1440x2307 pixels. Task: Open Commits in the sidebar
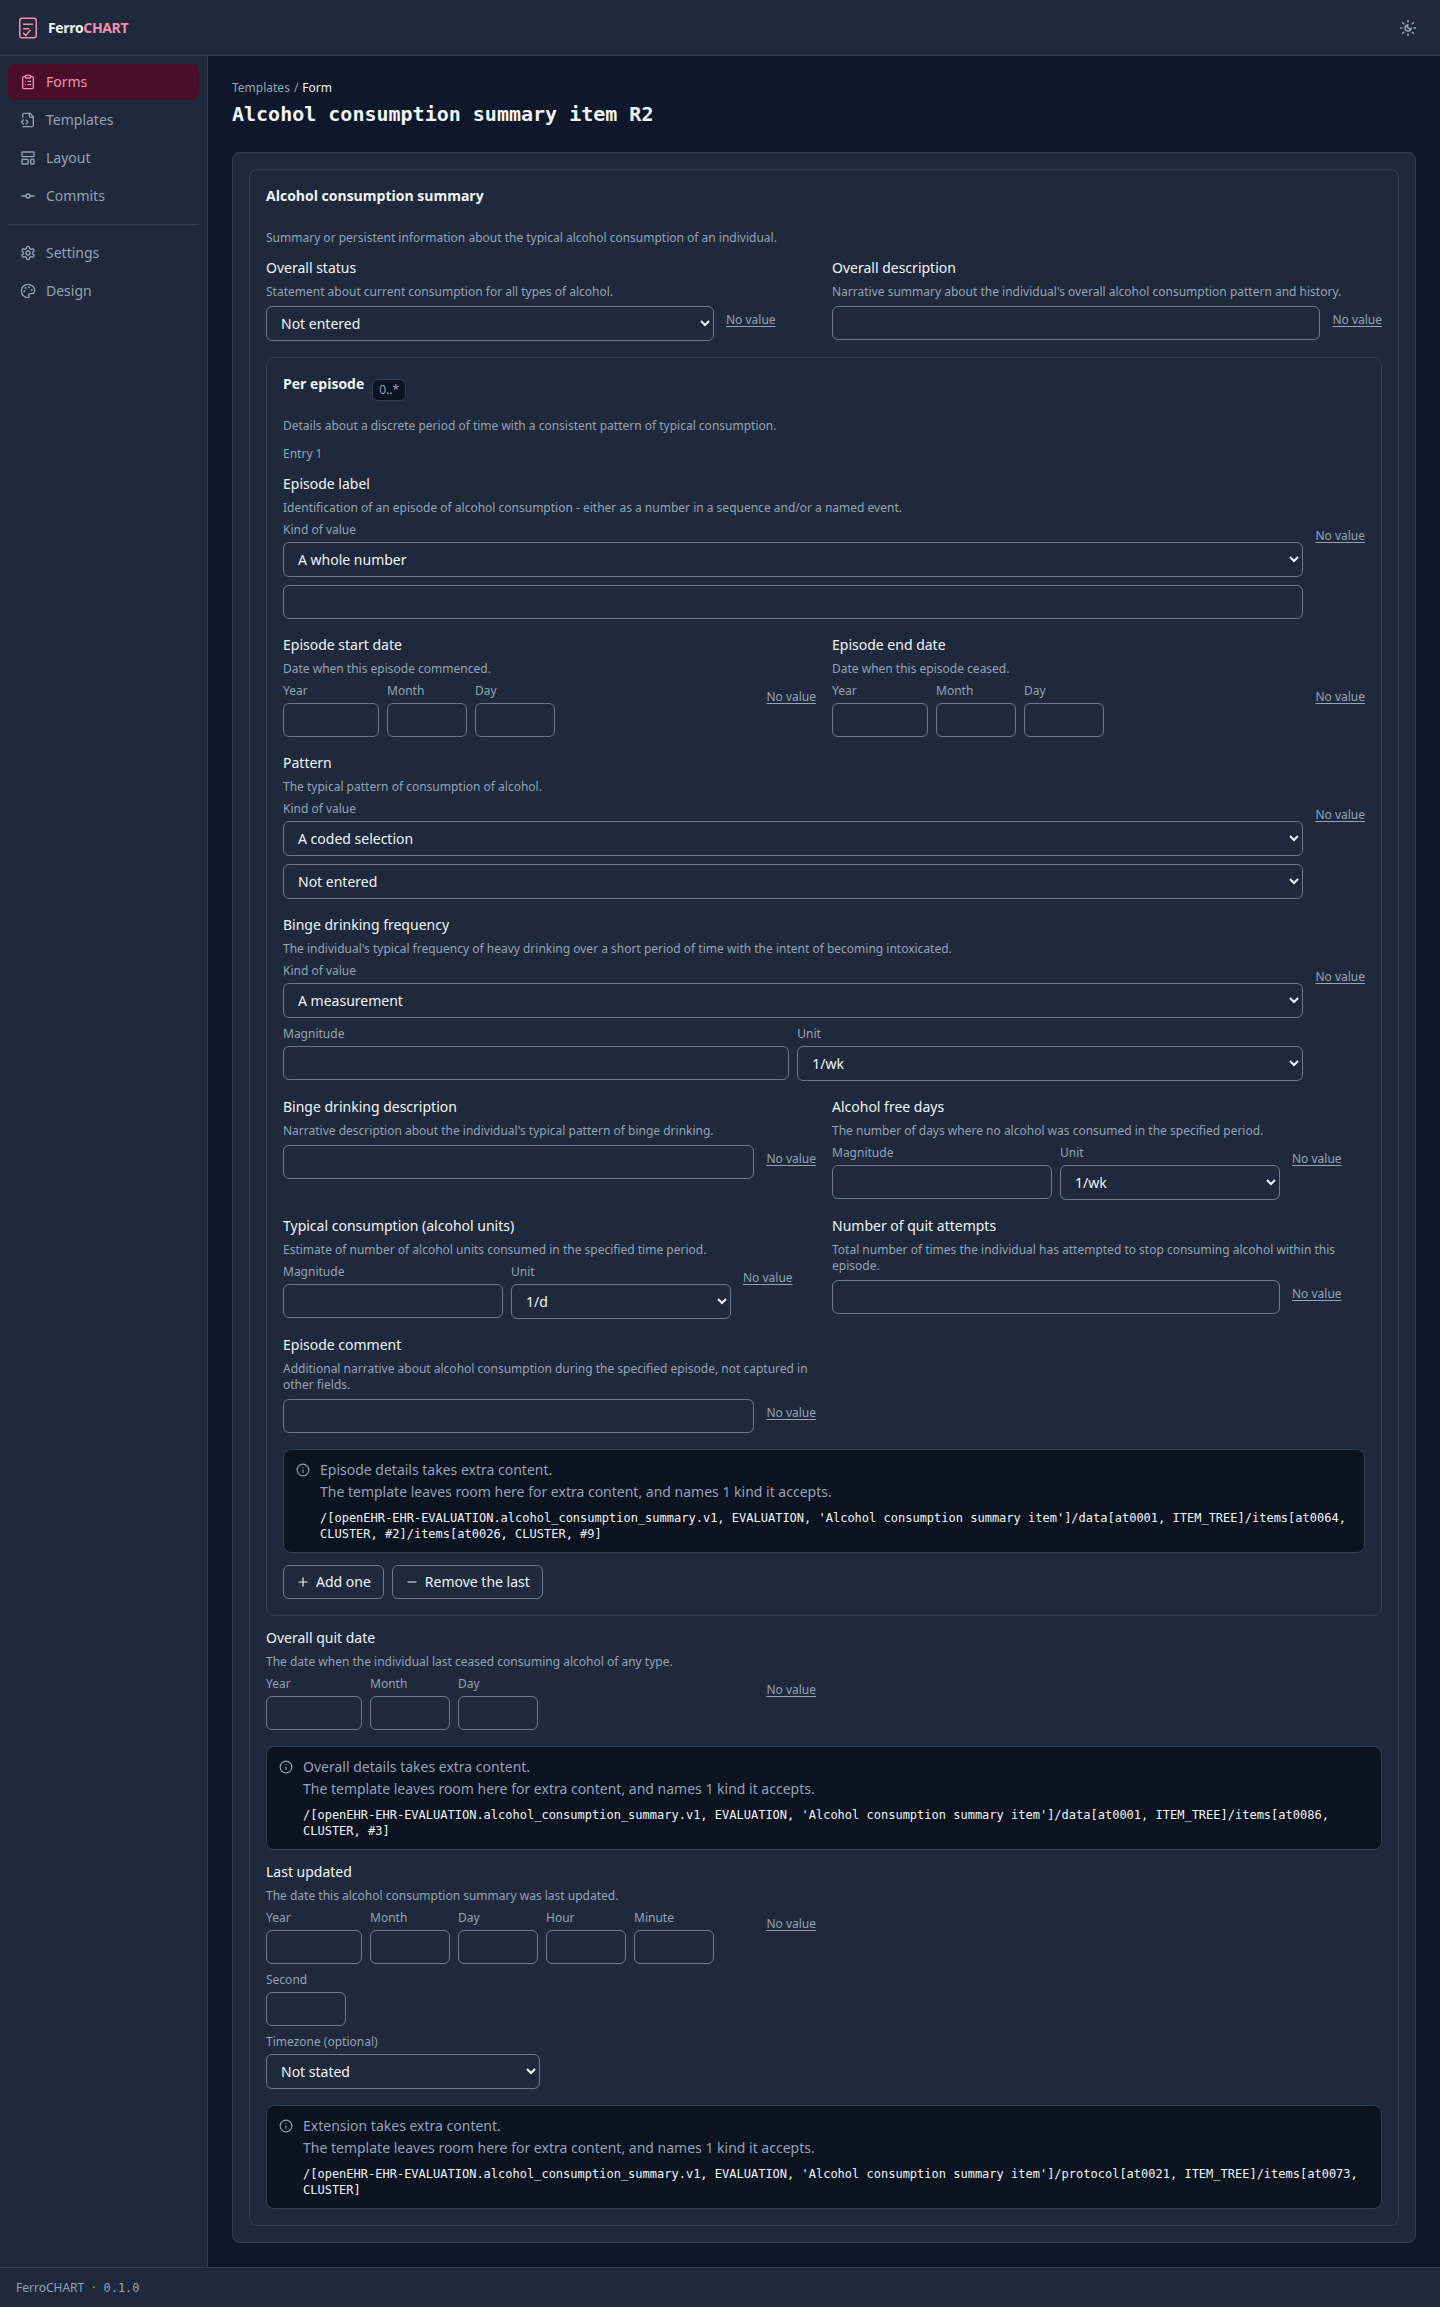pos(104,196)
